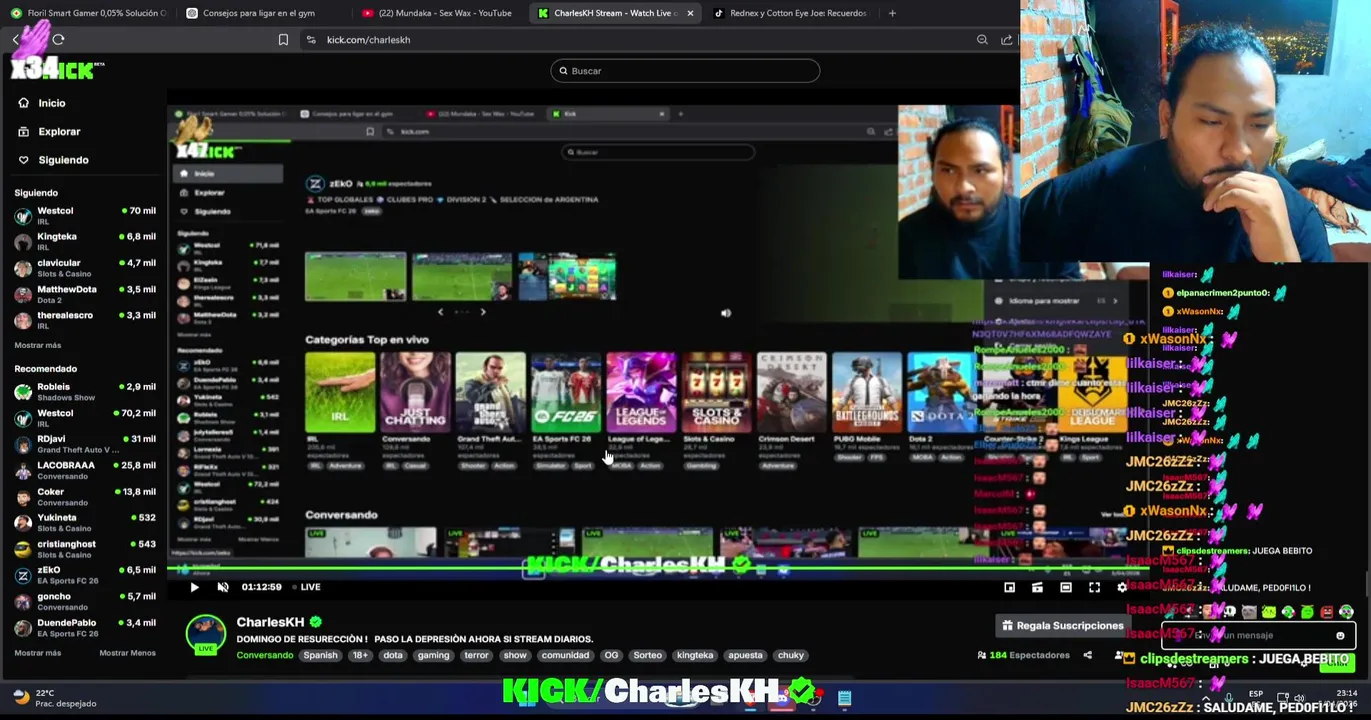Image resolution: width=1371 pixels, height=720 pixels.
Task: Open emoji picker in chat box
Action: [1340, 636]
